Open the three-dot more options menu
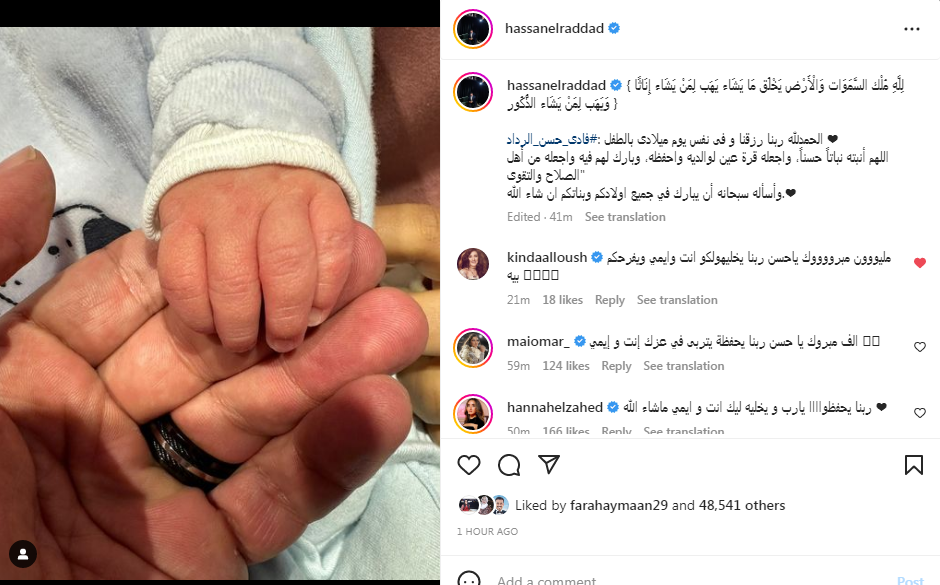This screenshot has height=585, width=940. (912, 29)
